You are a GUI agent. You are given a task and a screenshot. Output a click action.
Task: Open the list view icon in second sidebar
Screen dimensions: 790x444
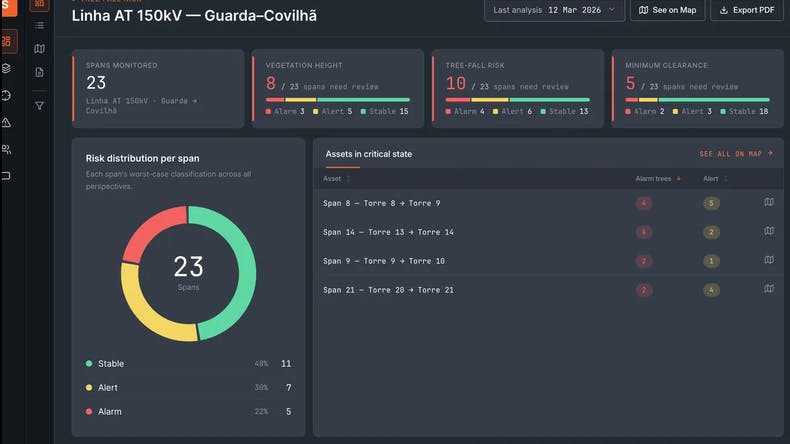pyautogui.click(x=39, y=25)
